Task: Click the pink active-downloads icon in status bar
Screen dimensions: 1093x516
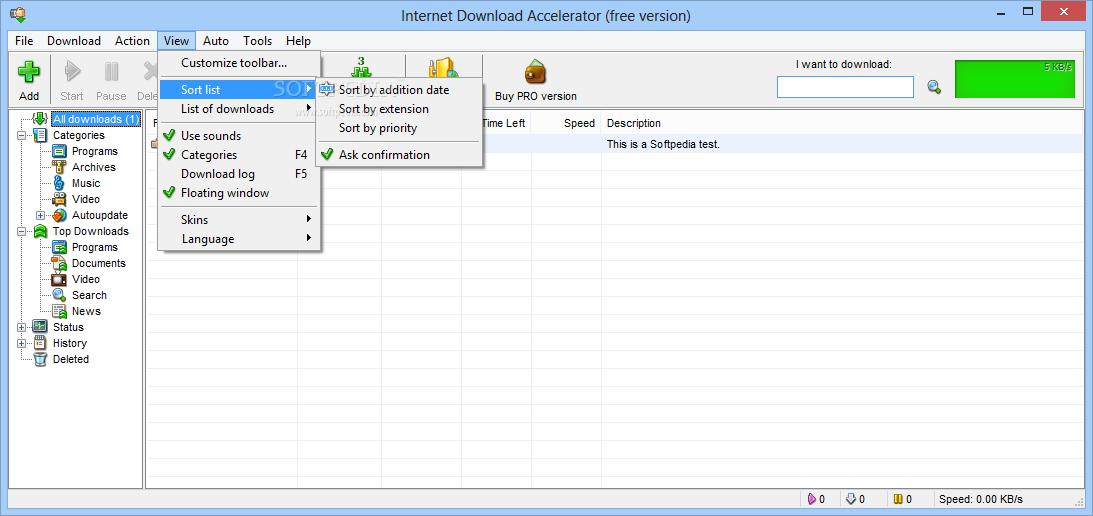Action: (x=811, y=499)
